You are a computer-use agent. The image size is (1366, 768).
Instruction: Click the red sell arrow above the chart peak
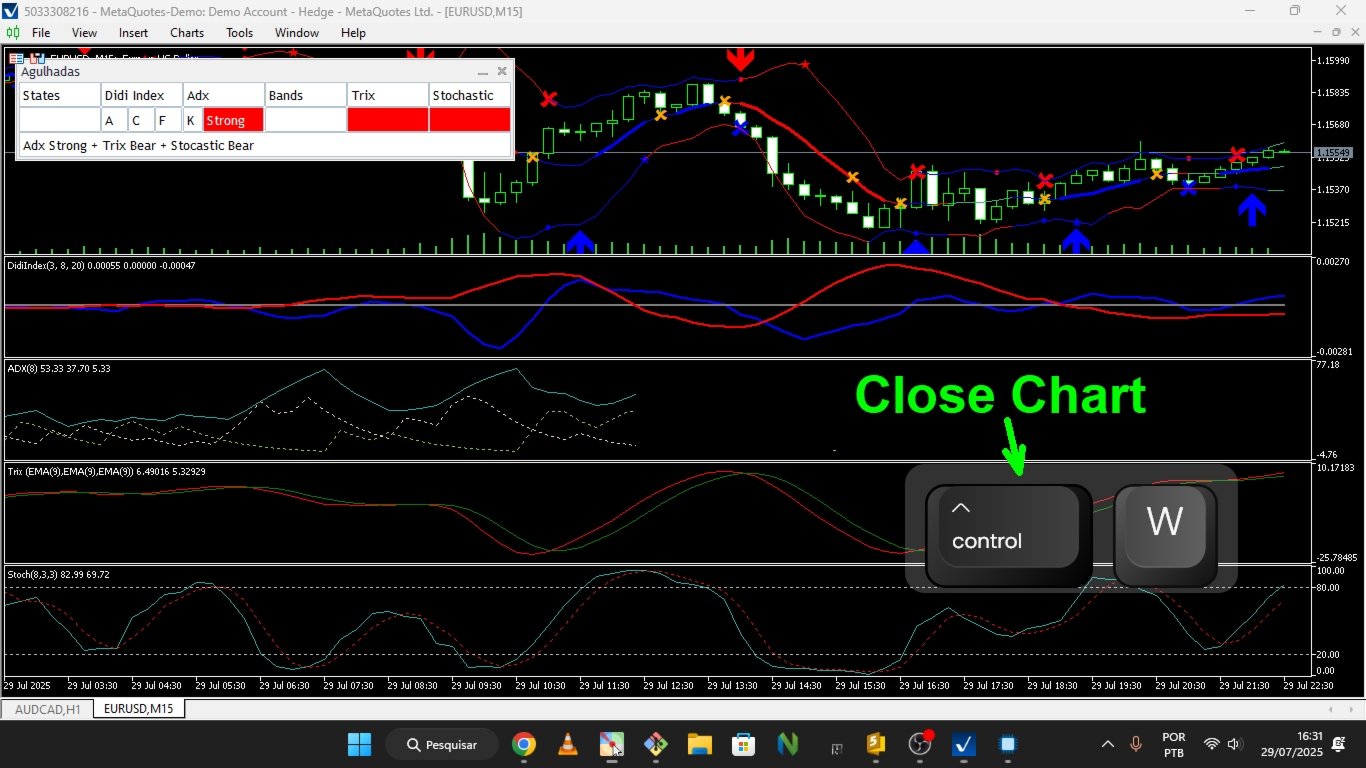point(740,57)
